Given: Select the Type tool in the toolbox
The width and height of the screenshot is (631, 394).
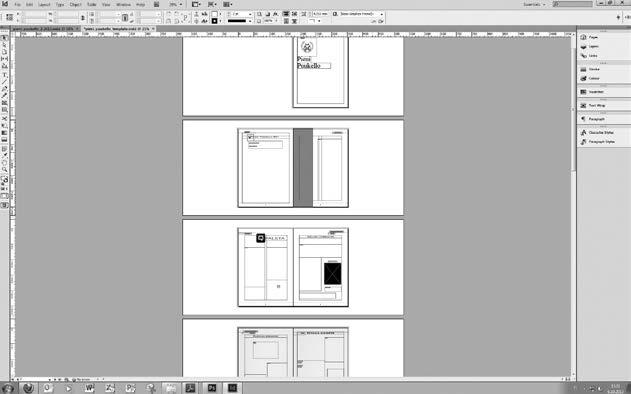Looking at the screenshot, I should click(x=4, y=75).
